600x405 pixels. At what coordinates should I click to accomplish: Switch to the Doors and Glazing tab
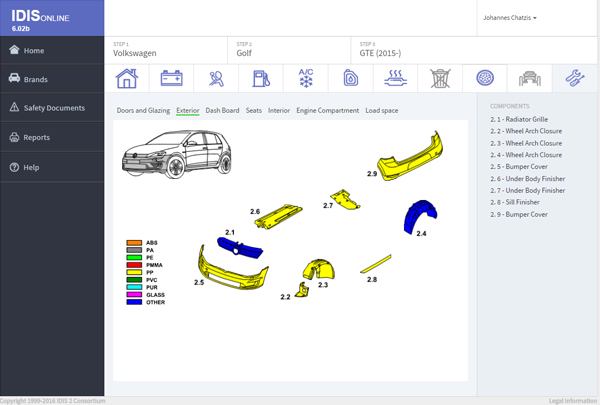coord(143,110)
